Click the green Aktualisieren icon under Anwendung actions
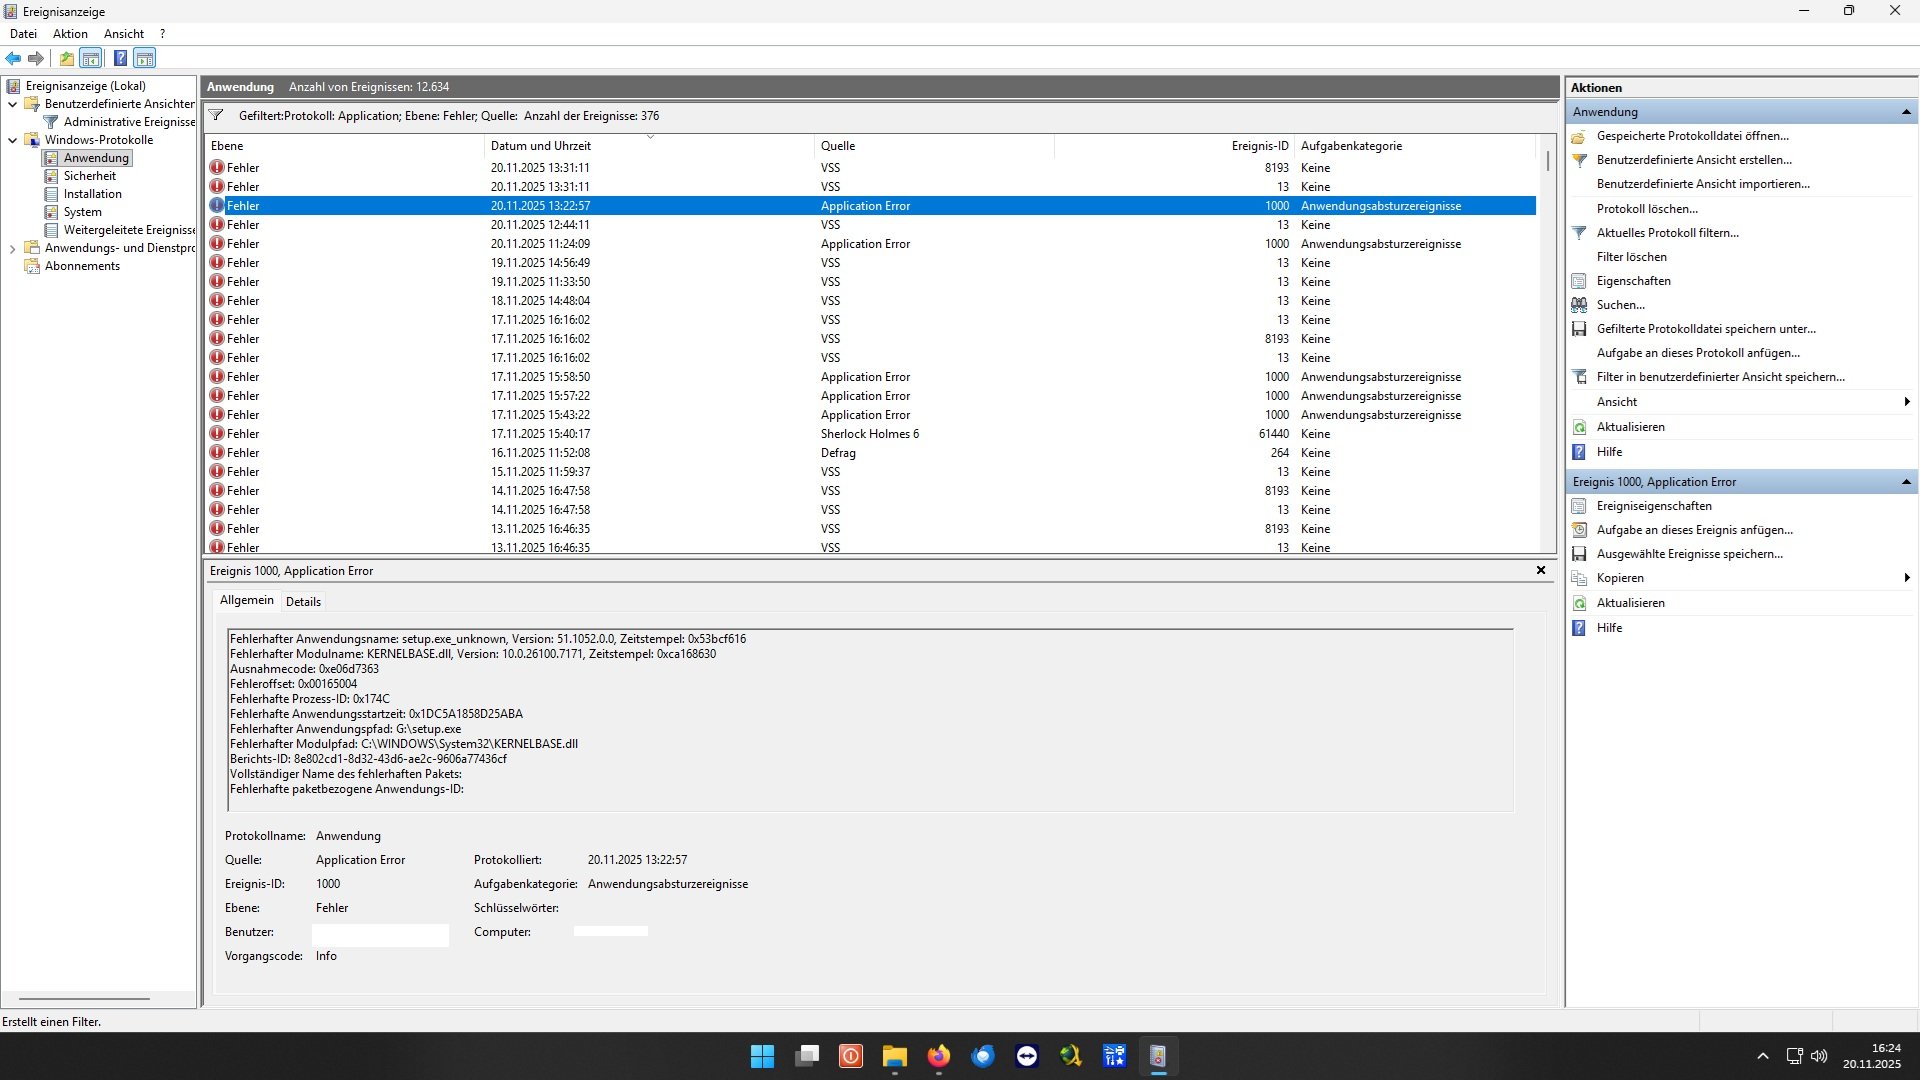 (1579, 427)
